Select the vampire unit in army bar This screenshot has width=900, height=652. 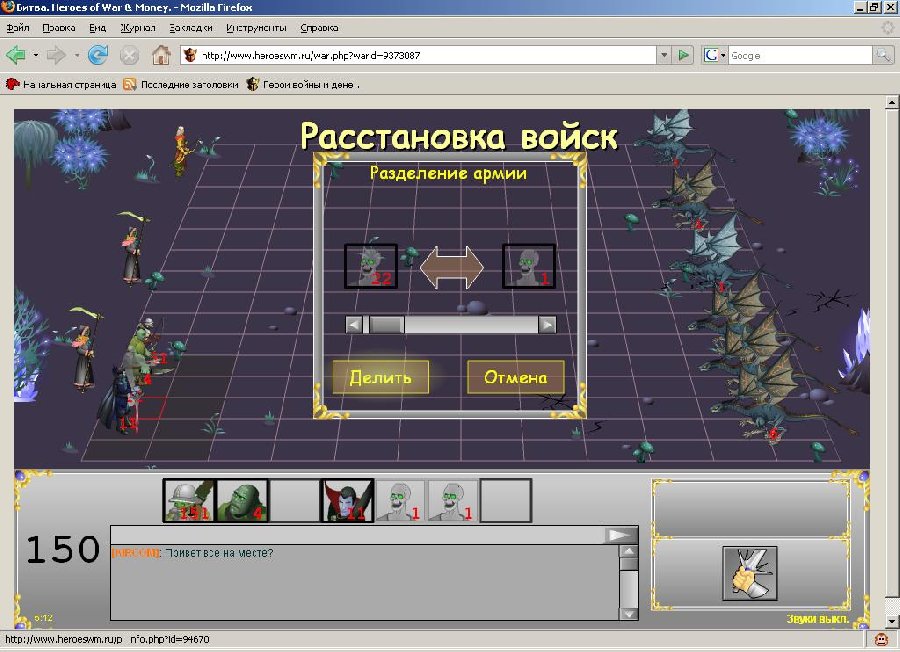[347, 501]
